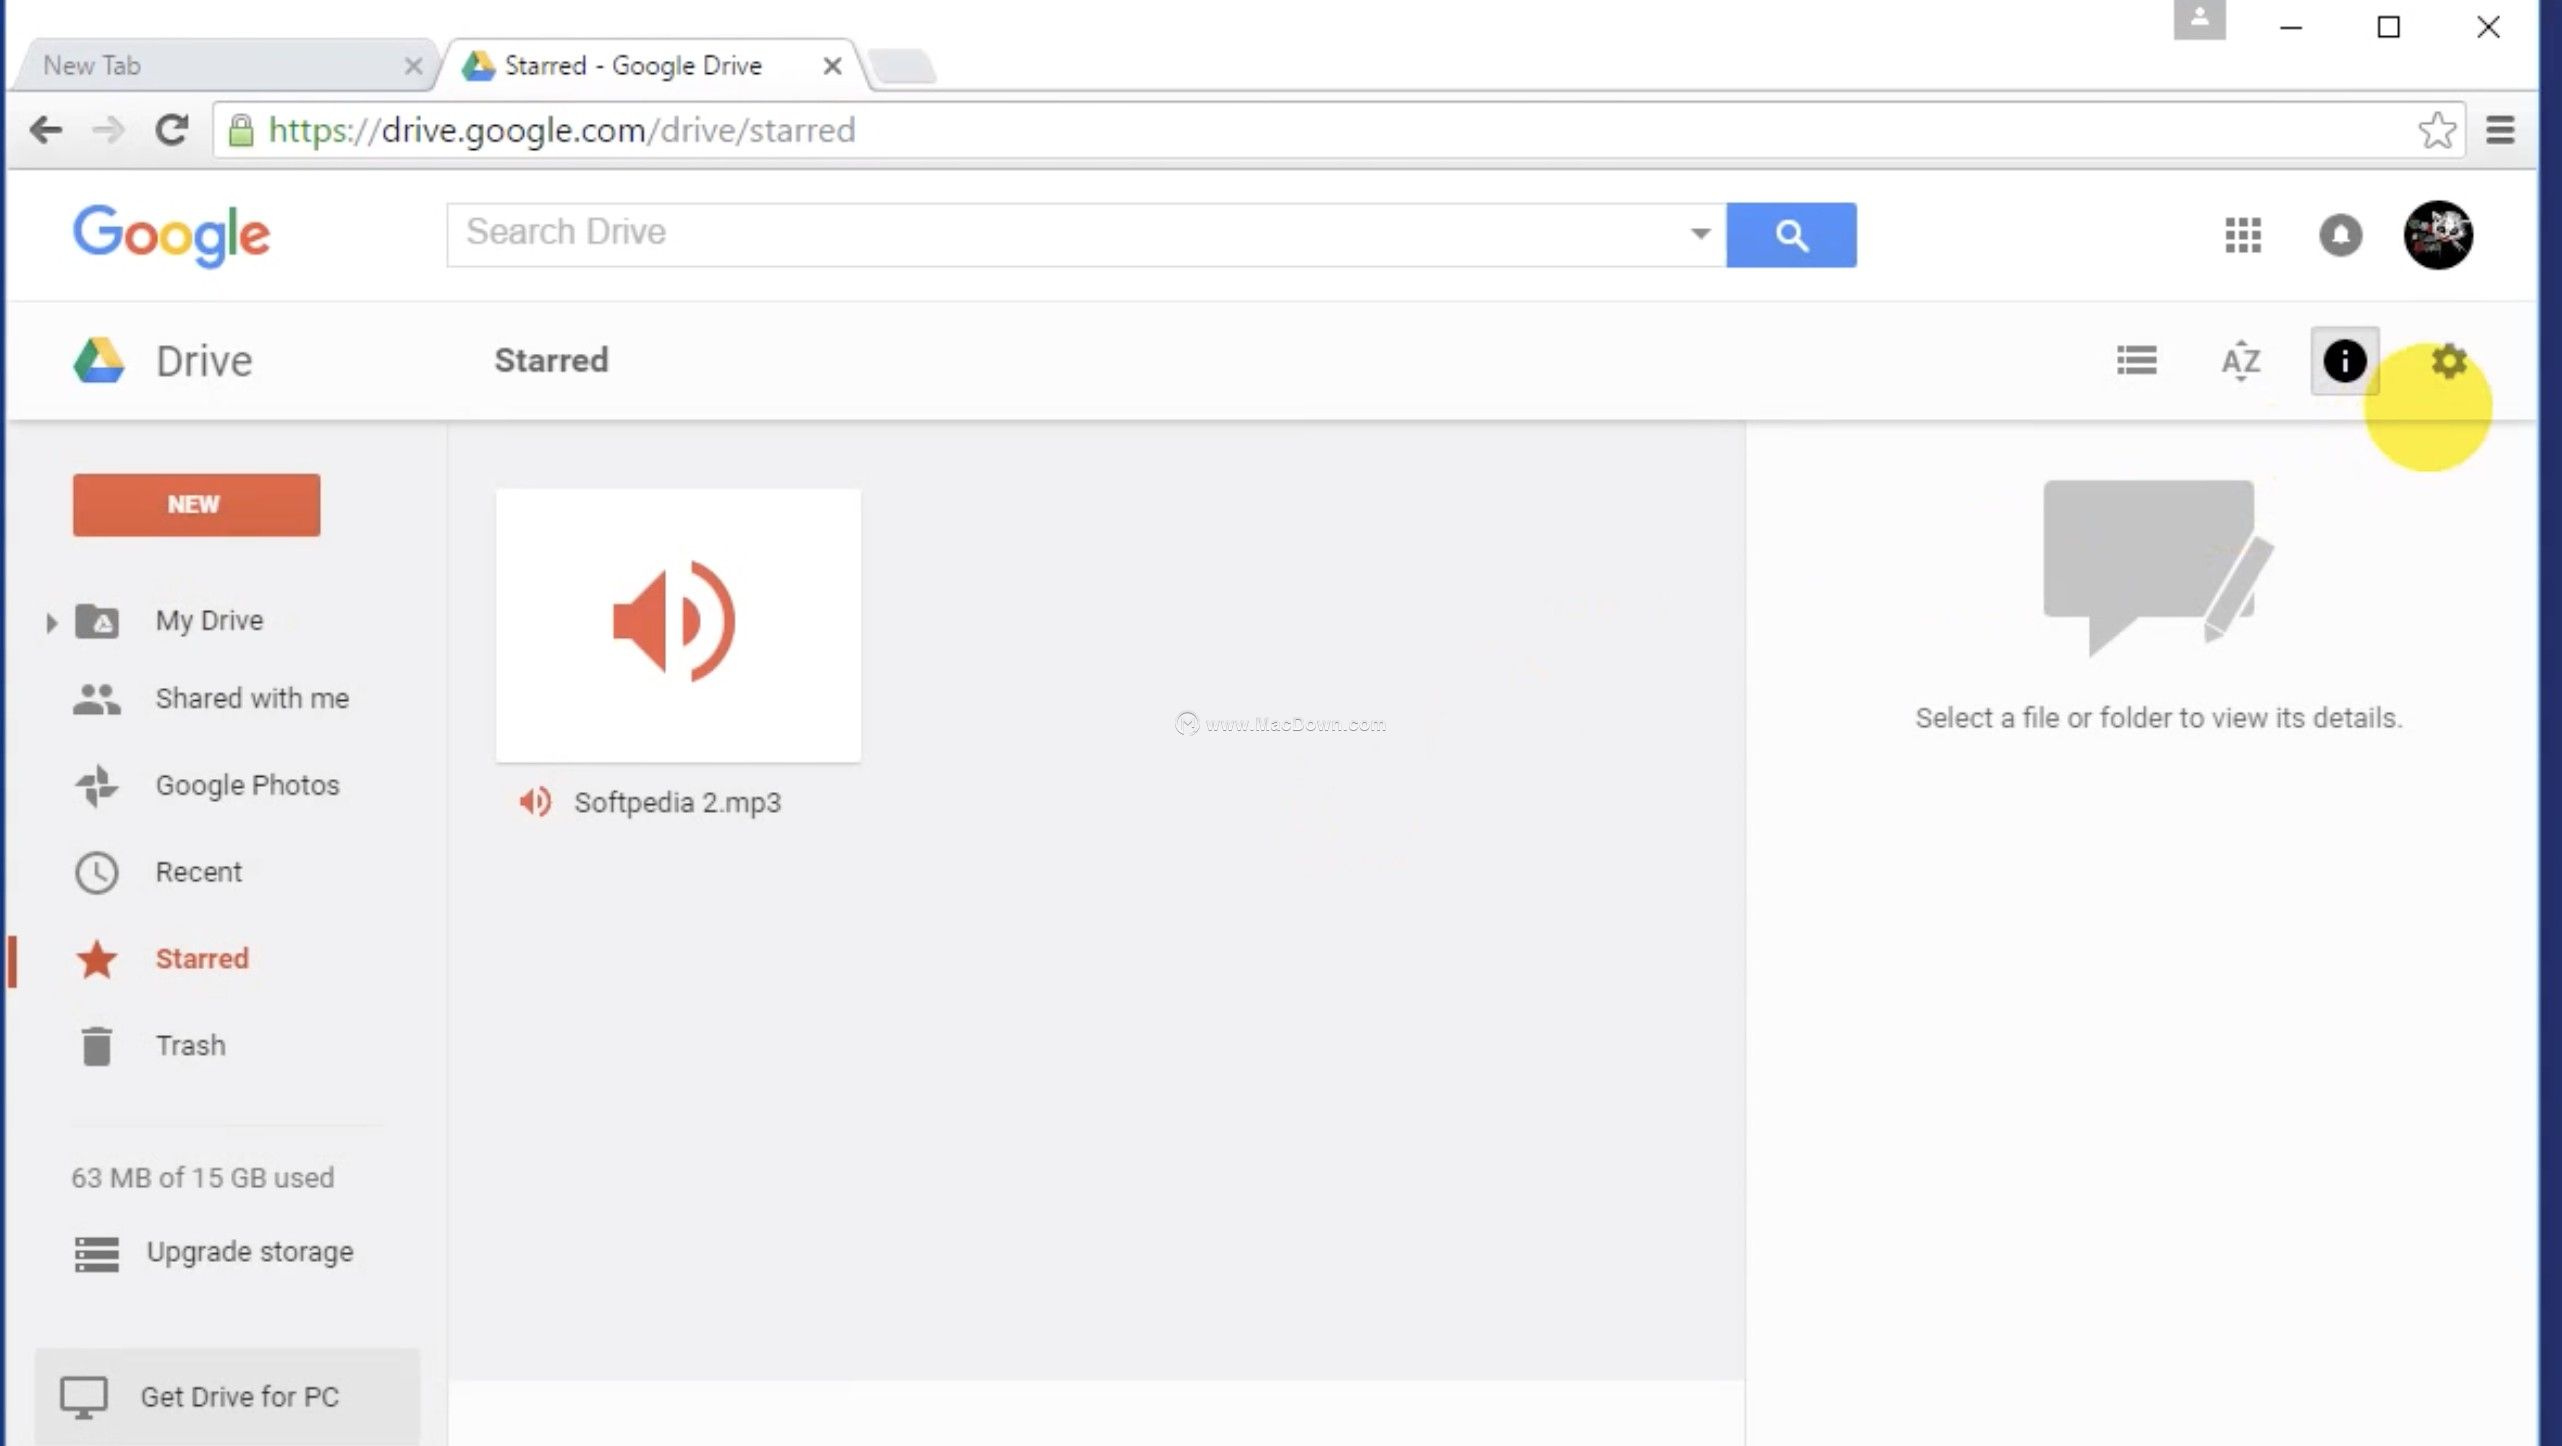The height and width of the screenshot is (1446, 2562).
Task: Open Google notifications bell
Action: [x=2340, y=235]
